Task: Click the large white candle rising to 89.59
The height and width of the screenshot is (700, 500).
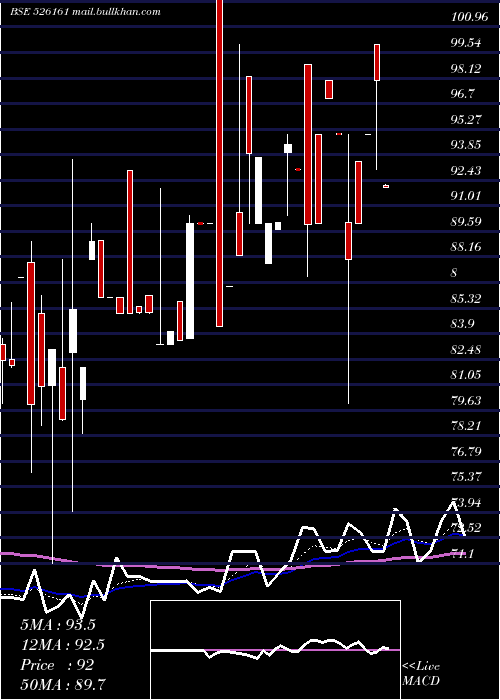Action: [x=190, y=281]
